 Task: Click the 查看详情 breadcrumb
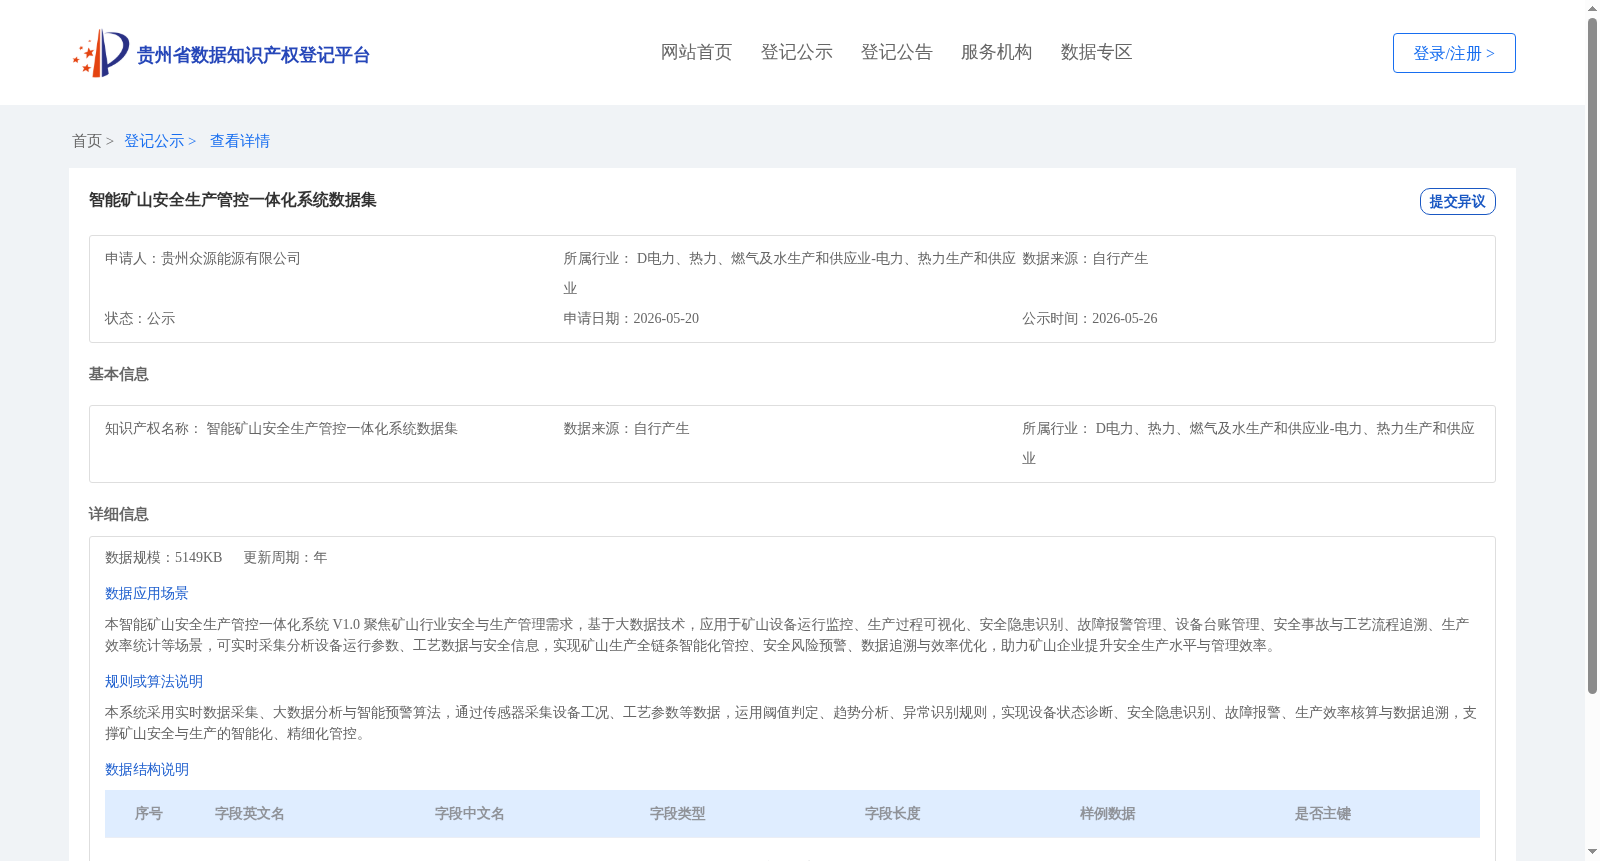240,141
